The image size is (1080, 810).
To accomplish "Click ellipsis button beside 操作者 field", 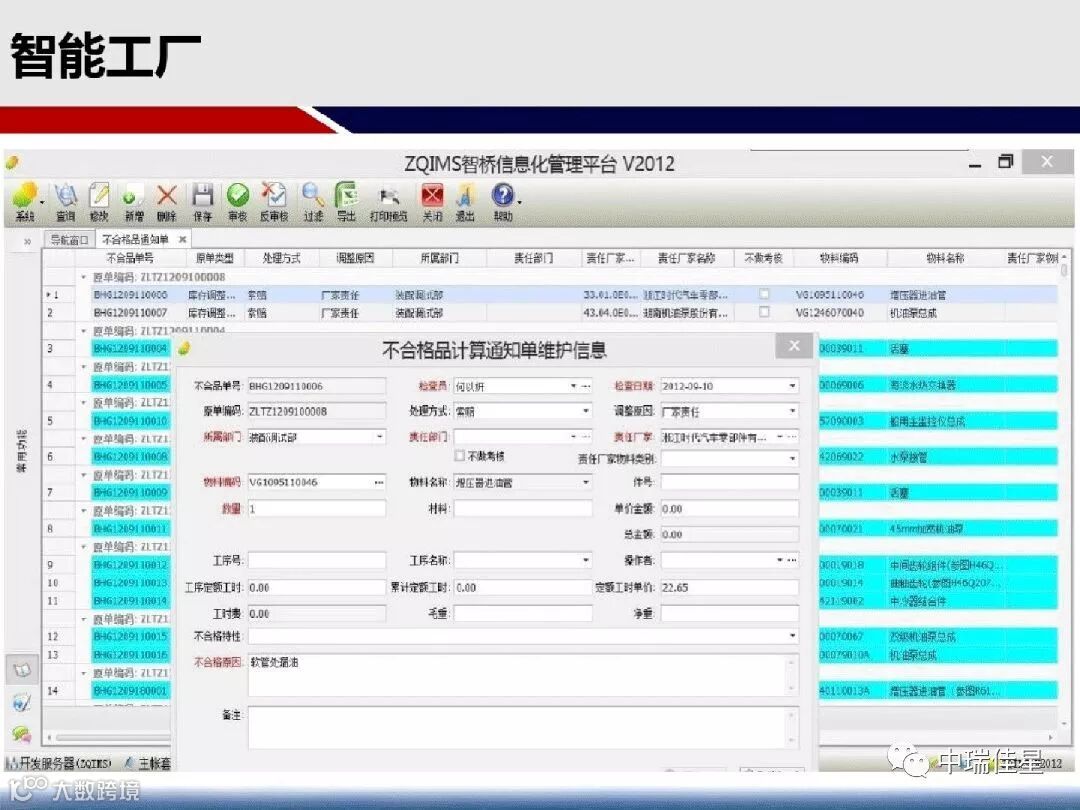I will 792,561.
